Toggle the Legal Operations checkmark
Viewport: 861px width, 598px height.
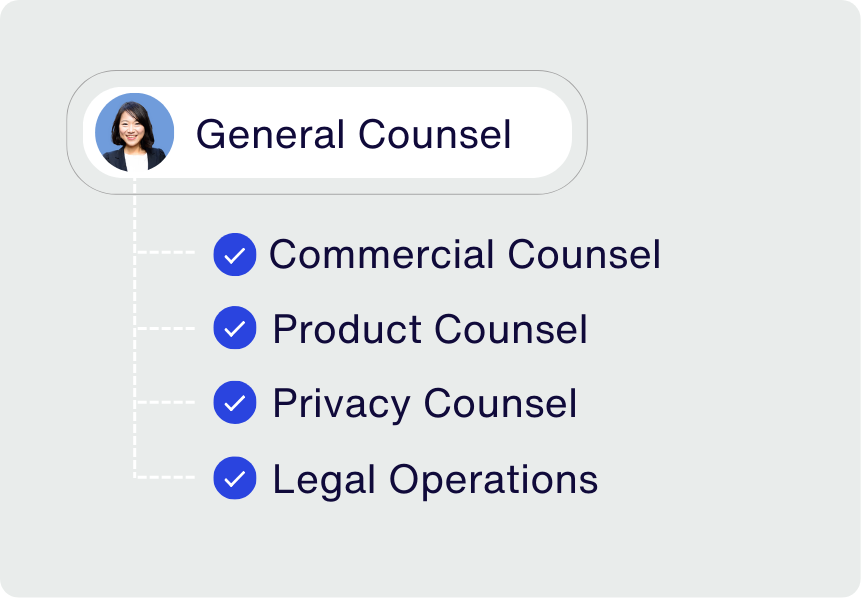click(x=234, y=478)
